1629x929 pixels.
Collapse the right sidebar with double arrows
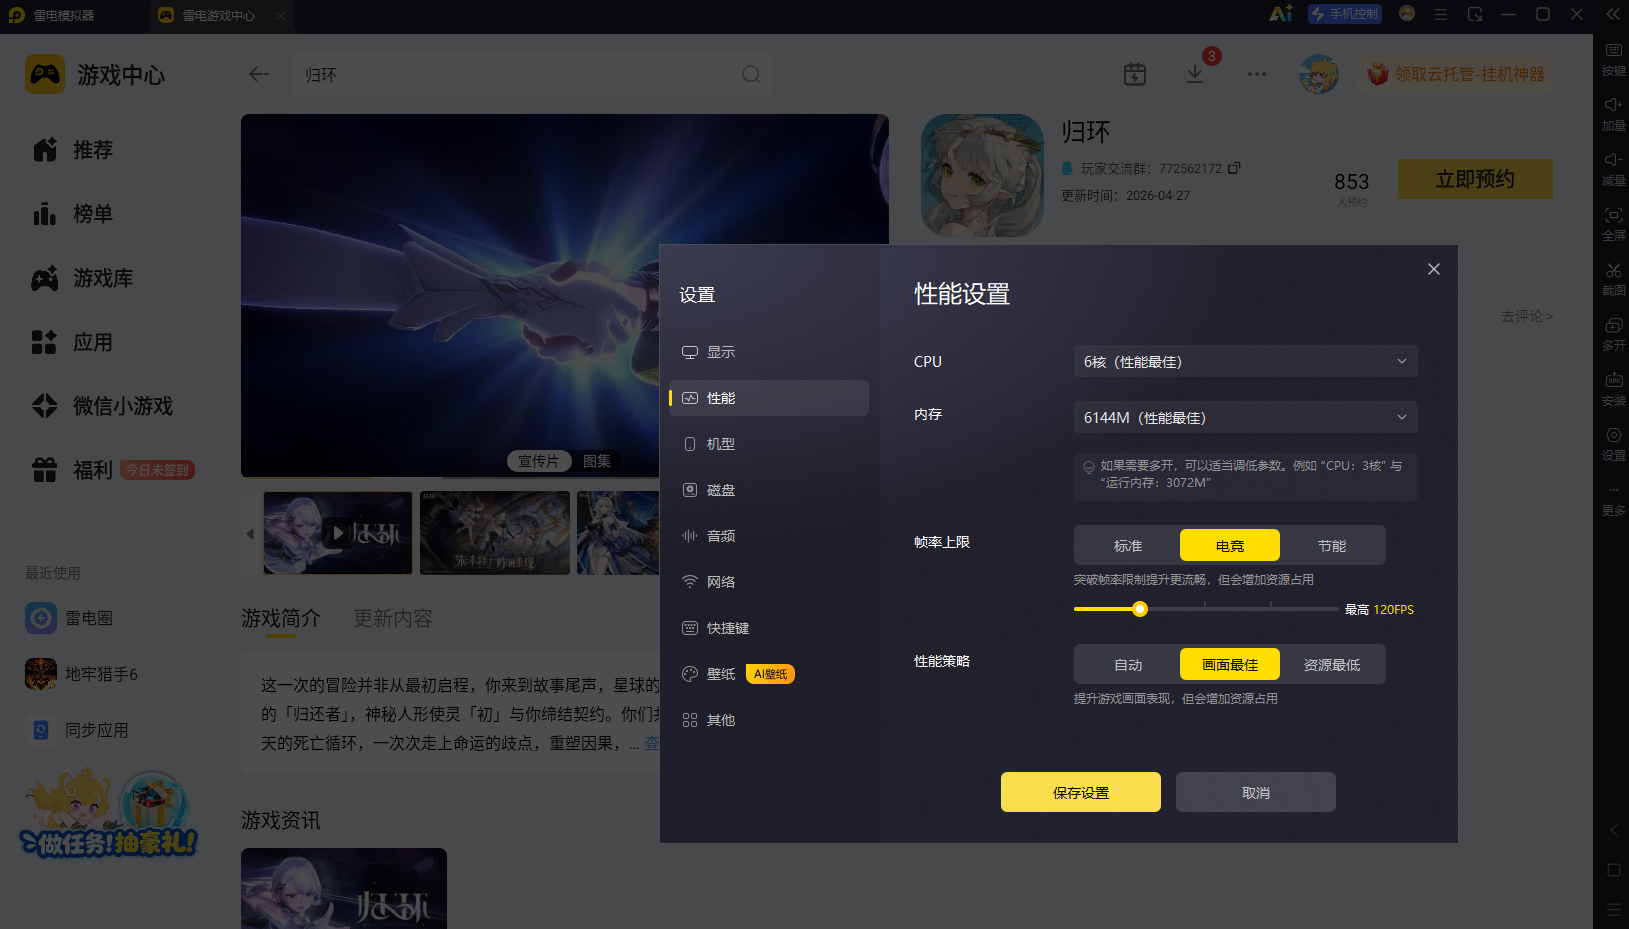[1613, 14]
